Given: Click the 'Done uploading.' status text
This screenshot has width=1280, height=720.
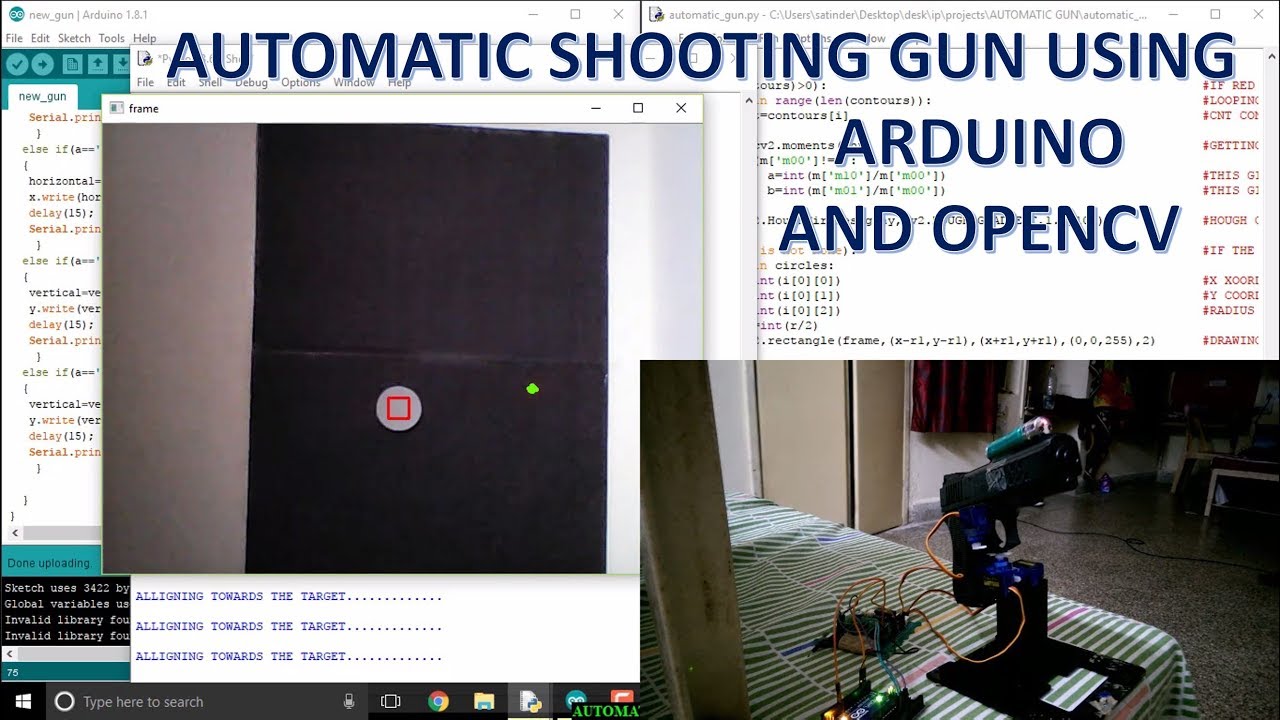Looking at the screenshot, I should click(49, 563).
